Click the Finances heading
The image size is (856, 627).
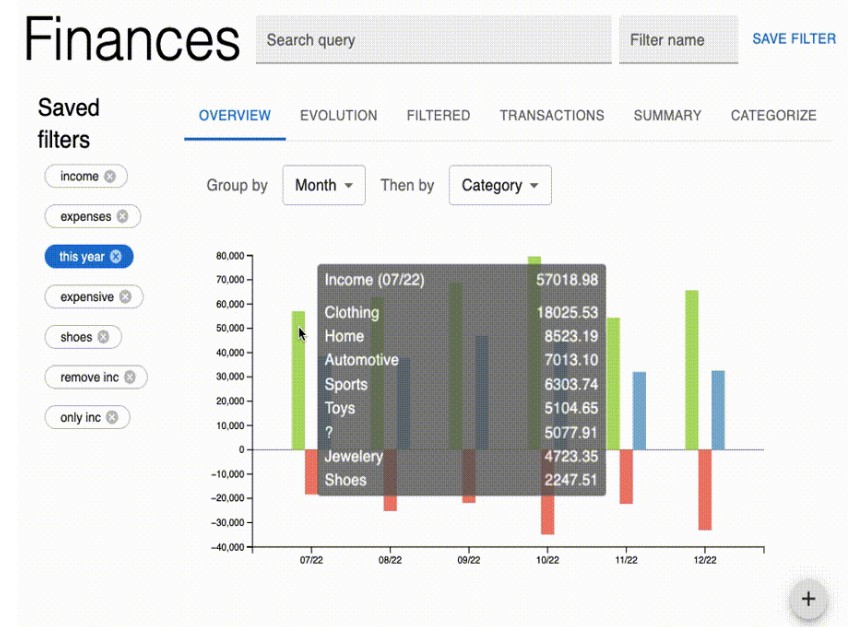[x=133, y=42]
